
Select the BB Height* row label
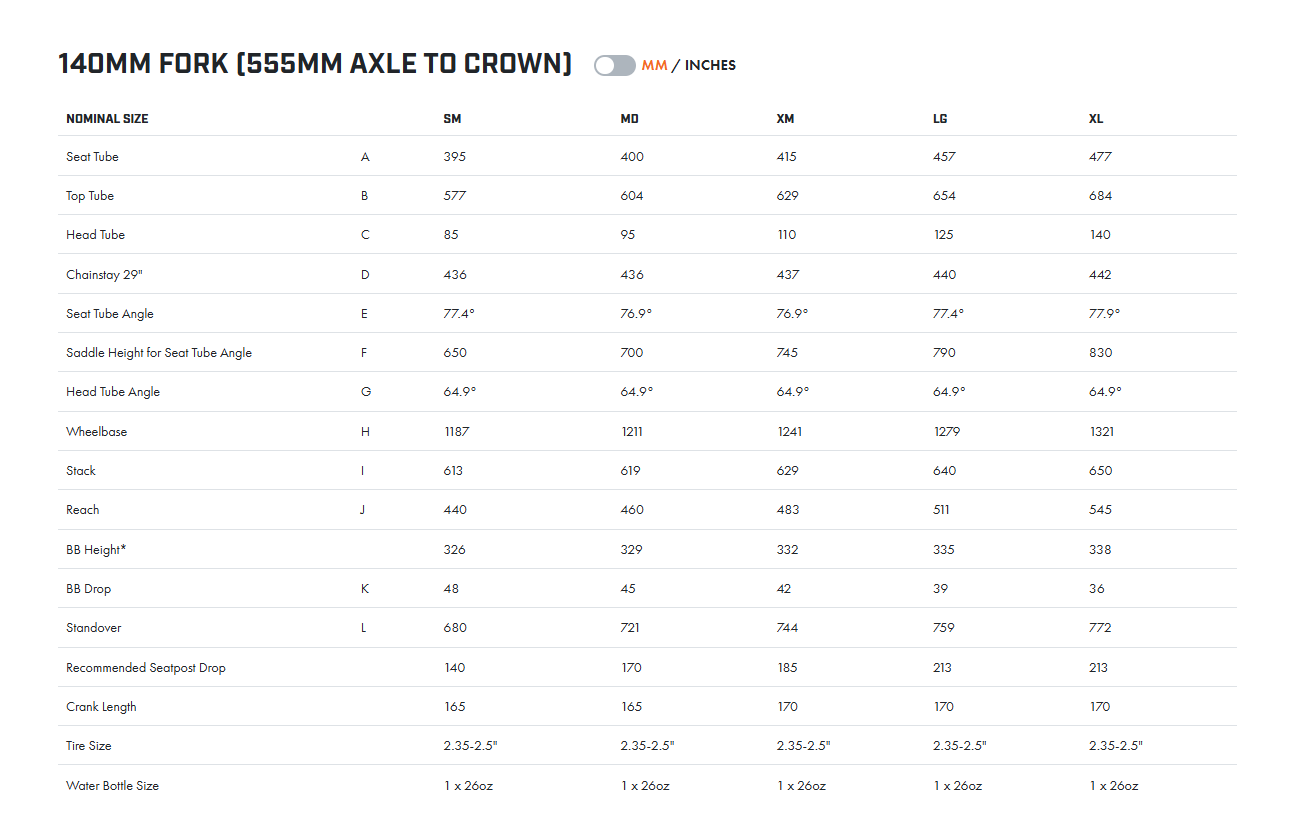(96, 549)
